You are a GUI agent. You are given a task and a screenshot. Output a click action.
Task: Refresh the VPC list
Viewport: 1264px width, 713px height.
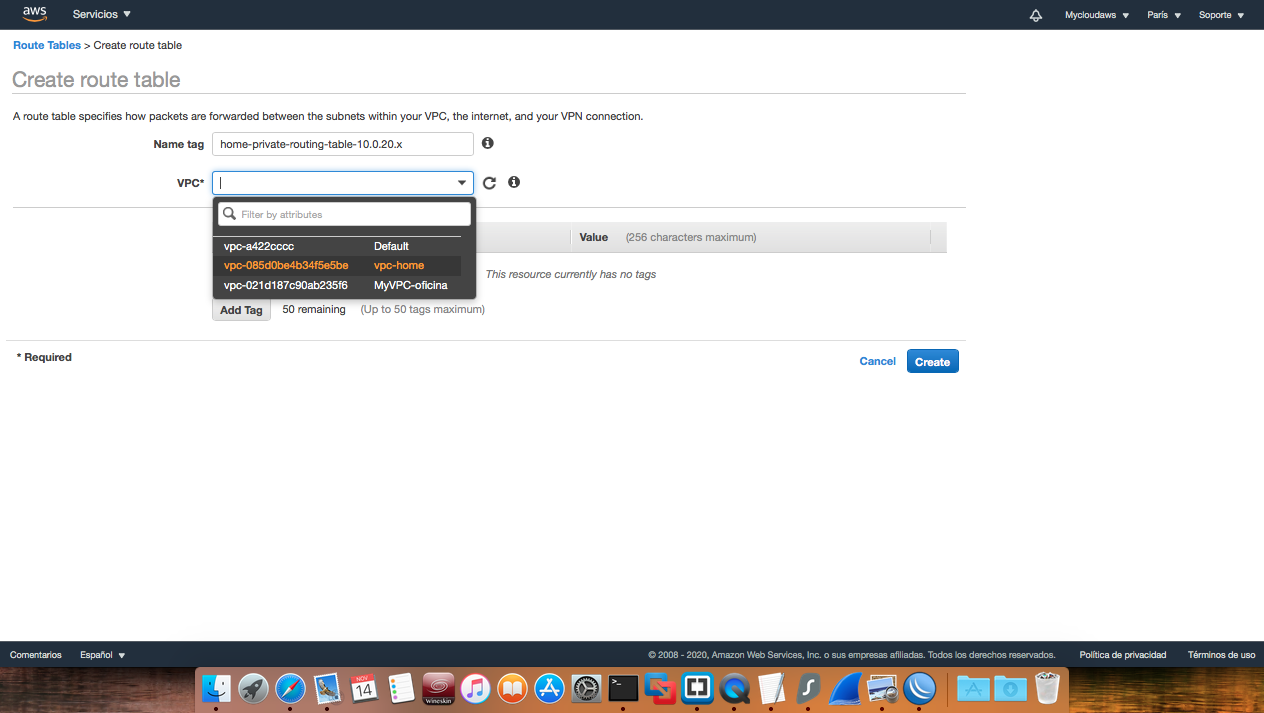pyautogui.click(x=489, y=182)
